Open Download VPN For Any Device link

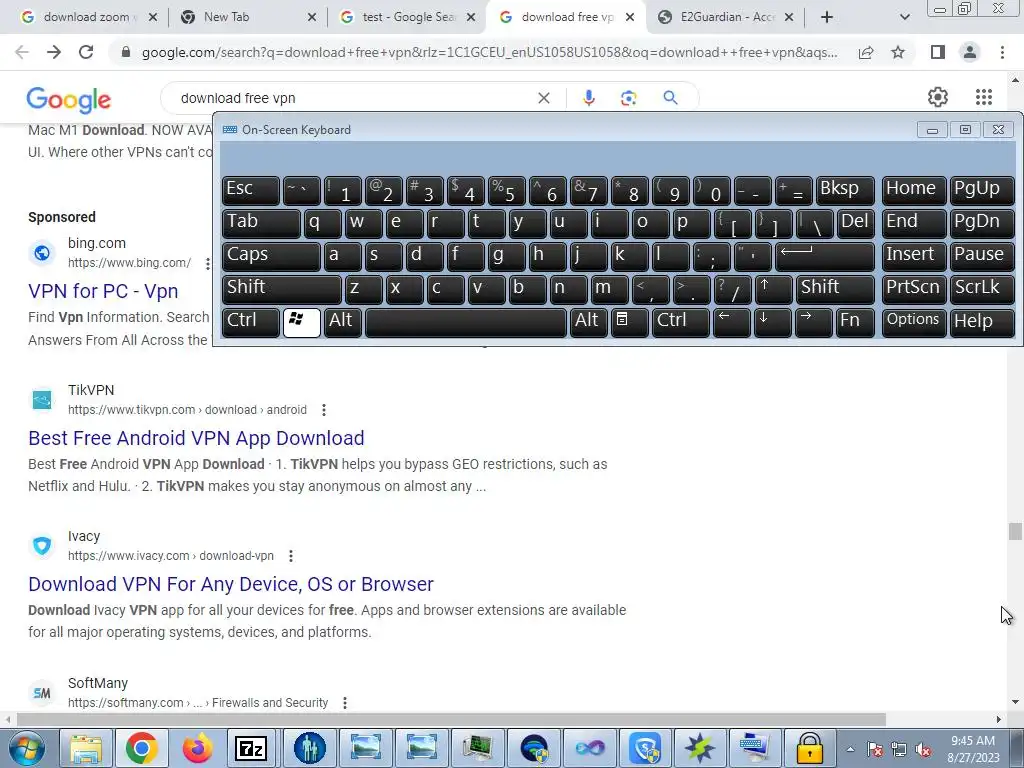click(231, 584)
